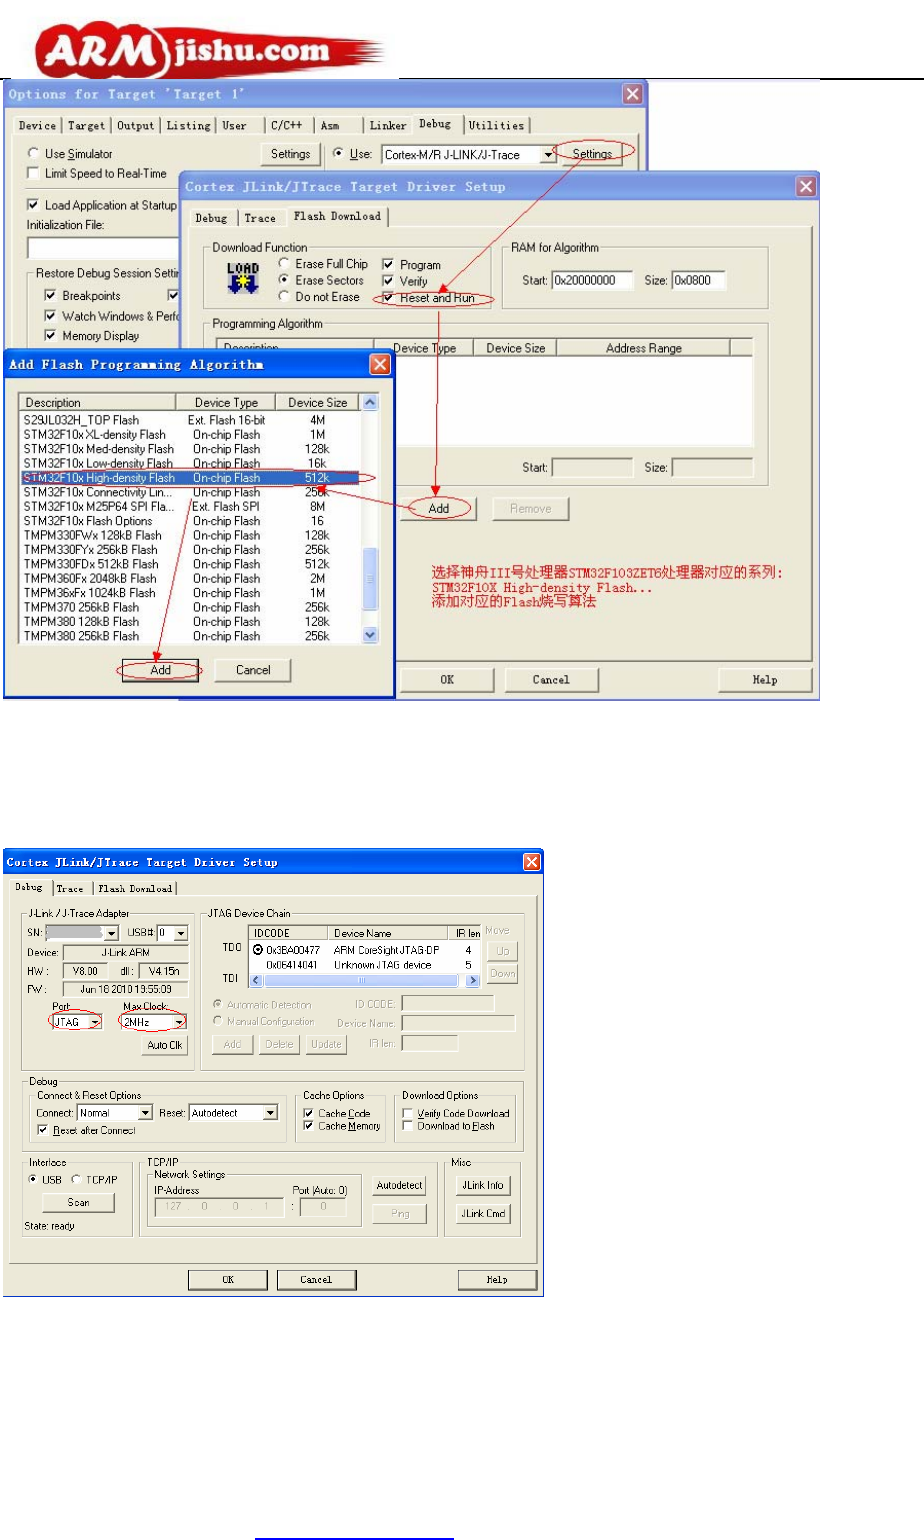924x1540 pixels.
Task: Click the right scroll arrow in JTAG Device Chain list
Action: pyautogui.click(x=474, y=981)
